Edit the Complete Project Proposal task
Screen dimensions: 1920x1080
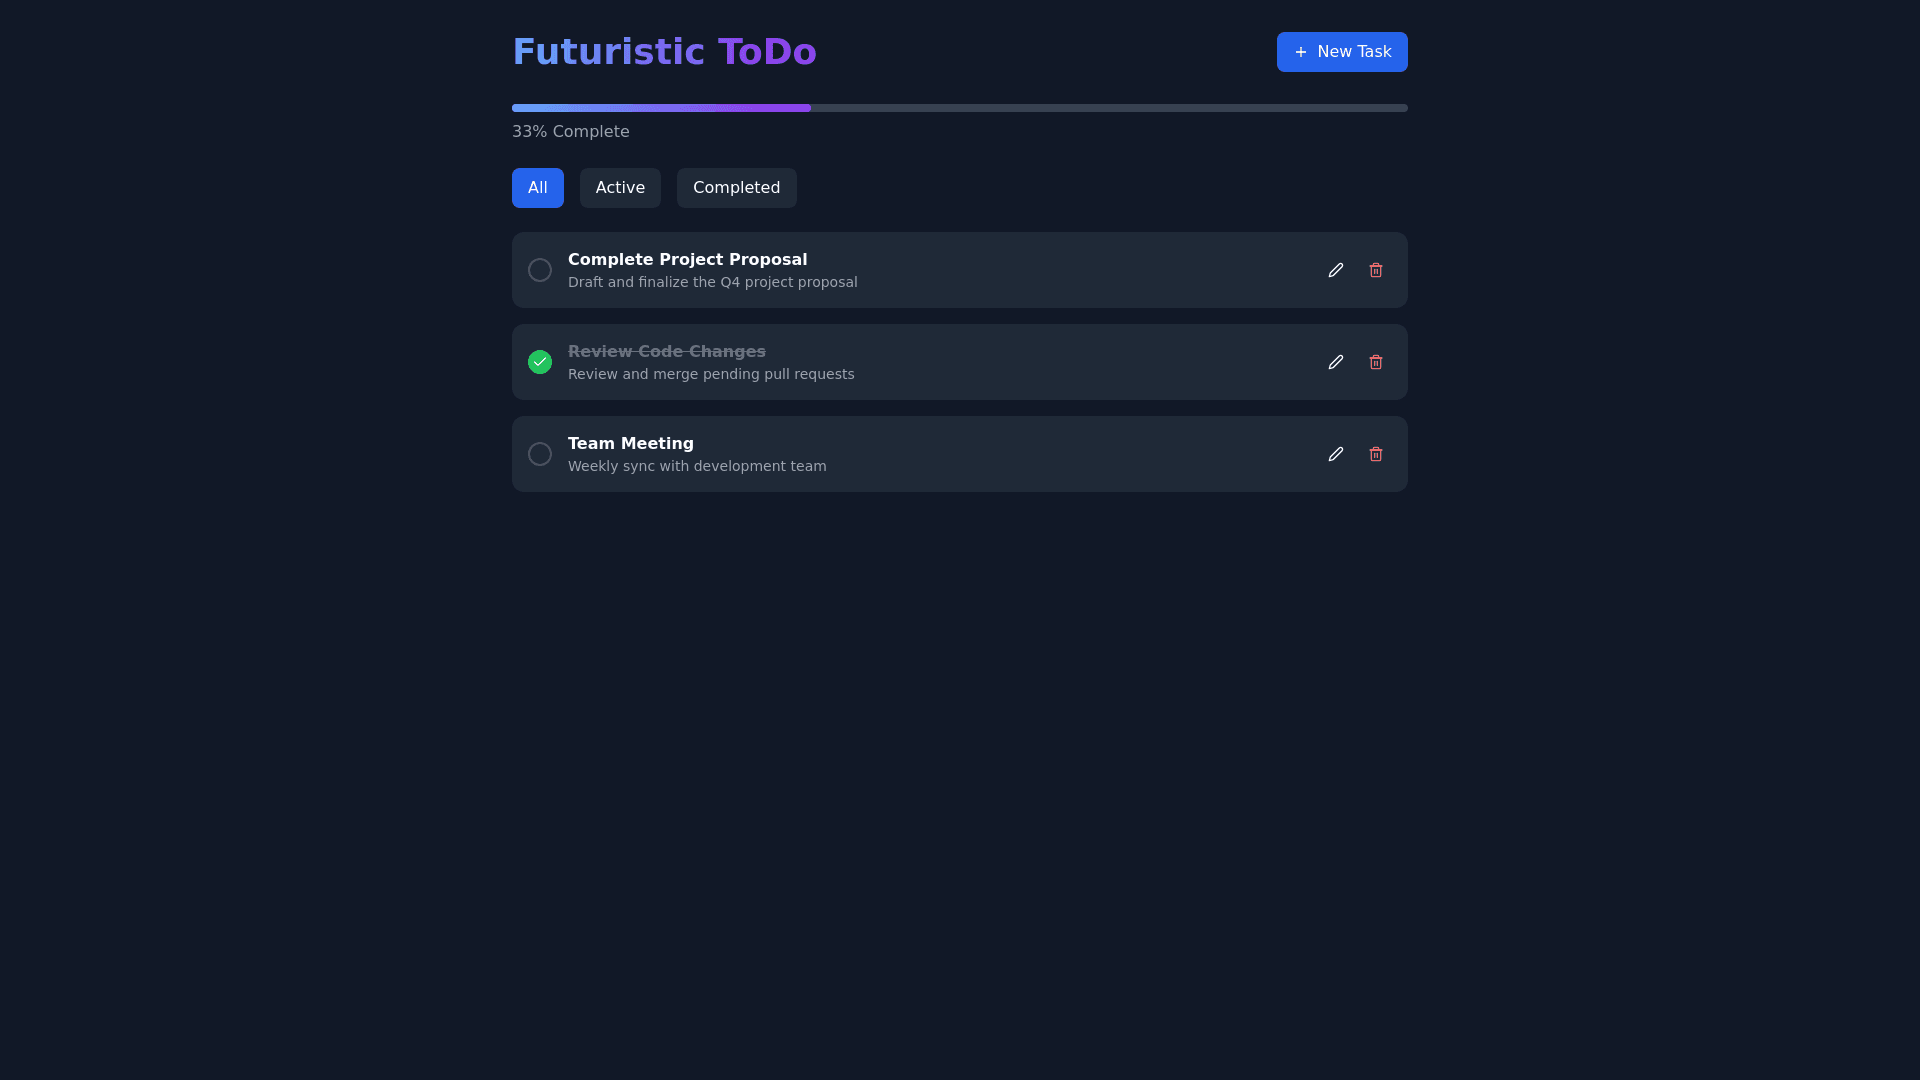point(1335,270)
